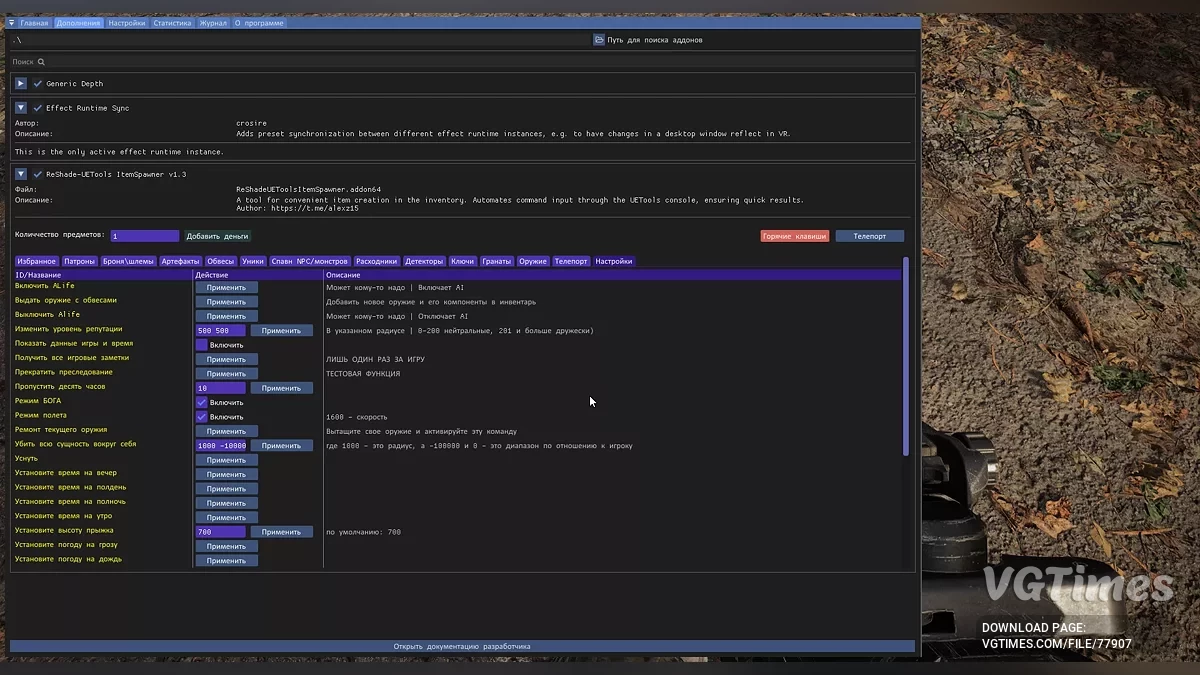Collapse the Effect Runtime Sync section
Viewport: 1200px width, 675px height.
21,108
